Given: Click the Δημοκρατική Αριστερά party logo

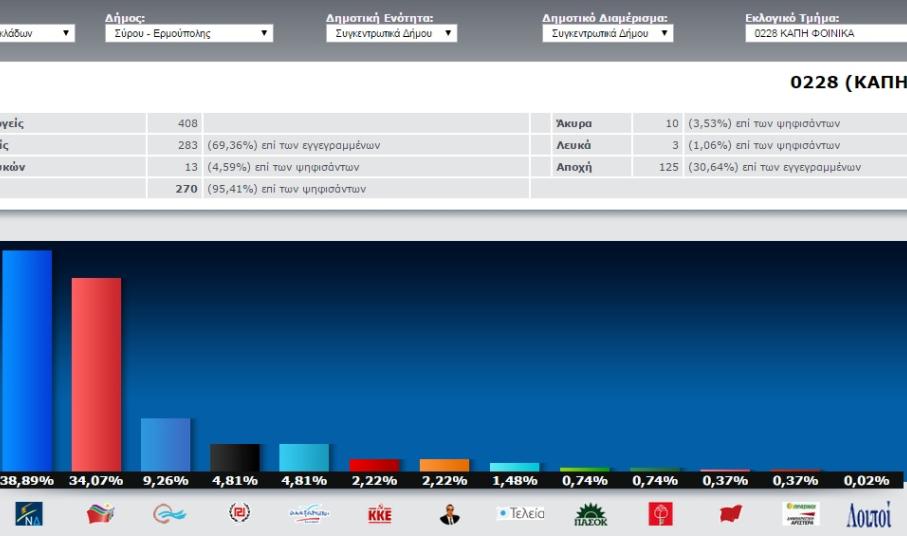Looking at the screenshot, I should click(x=800, y=514).
